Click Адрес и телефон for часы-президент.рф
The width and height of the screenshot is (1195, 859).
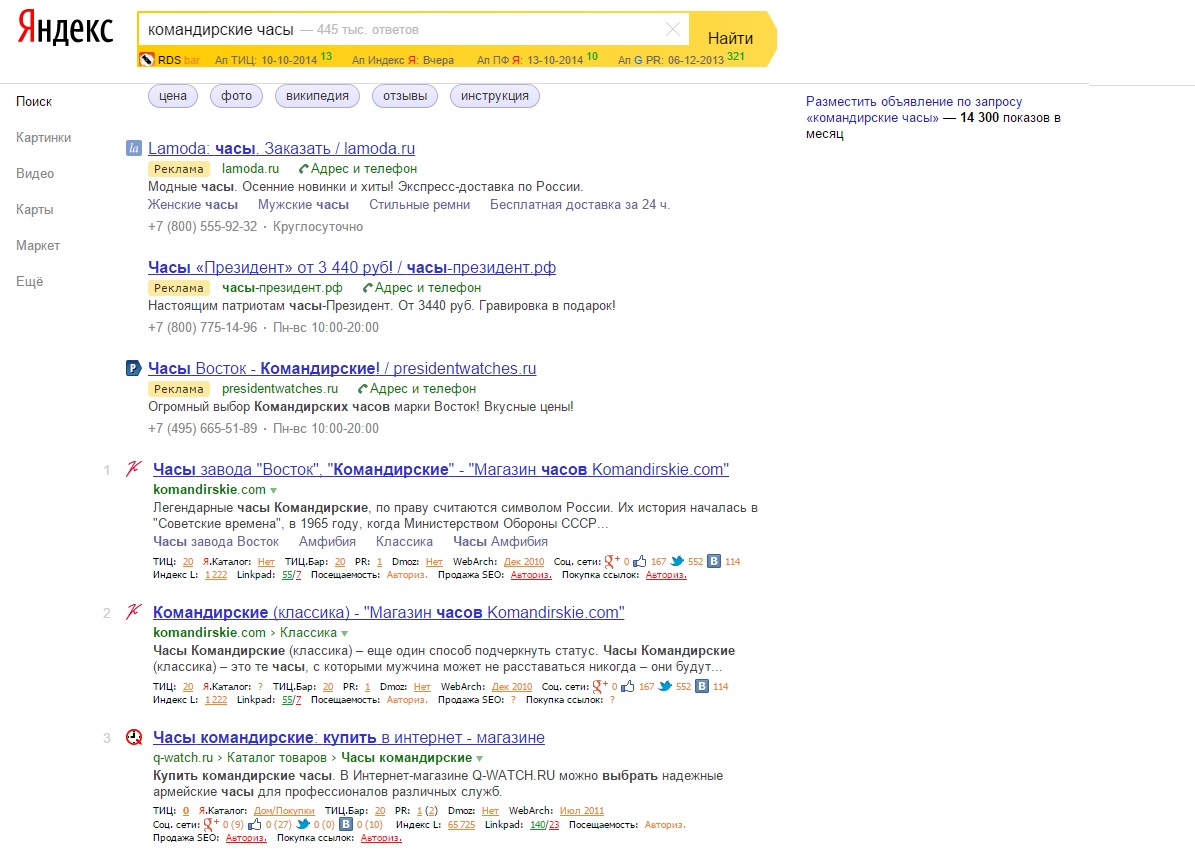tap(421, 287)
